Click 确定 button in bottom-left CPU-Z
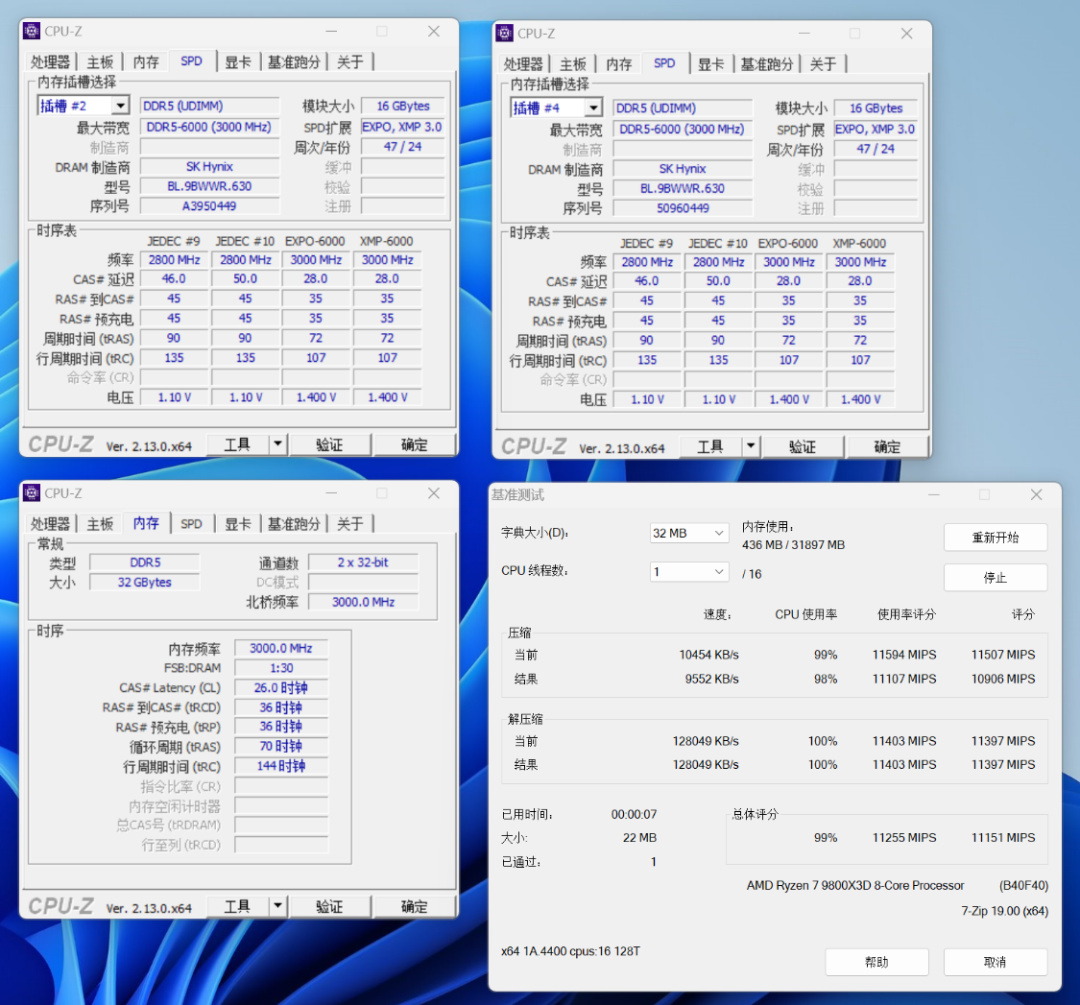This screenshot has width=1080, height=1005. [415, 906]
